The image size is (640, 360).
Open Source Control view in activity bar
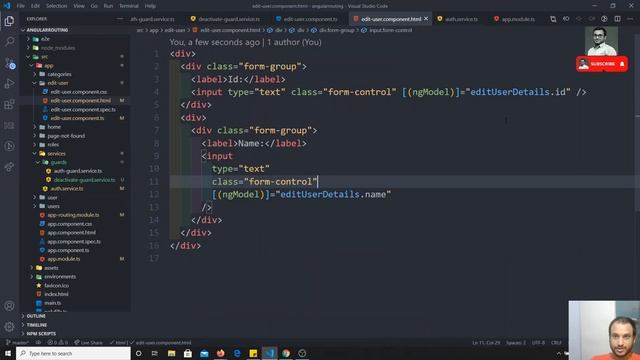pyautogui.click(x=9, y=63)
